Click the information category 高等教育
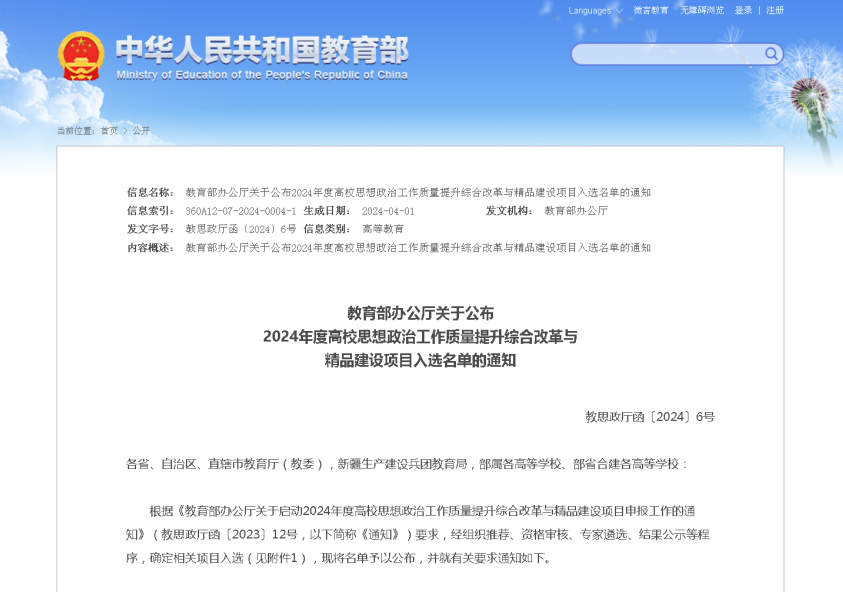The width and height of the screenshot is (843, 592). (x=383, y=229)
